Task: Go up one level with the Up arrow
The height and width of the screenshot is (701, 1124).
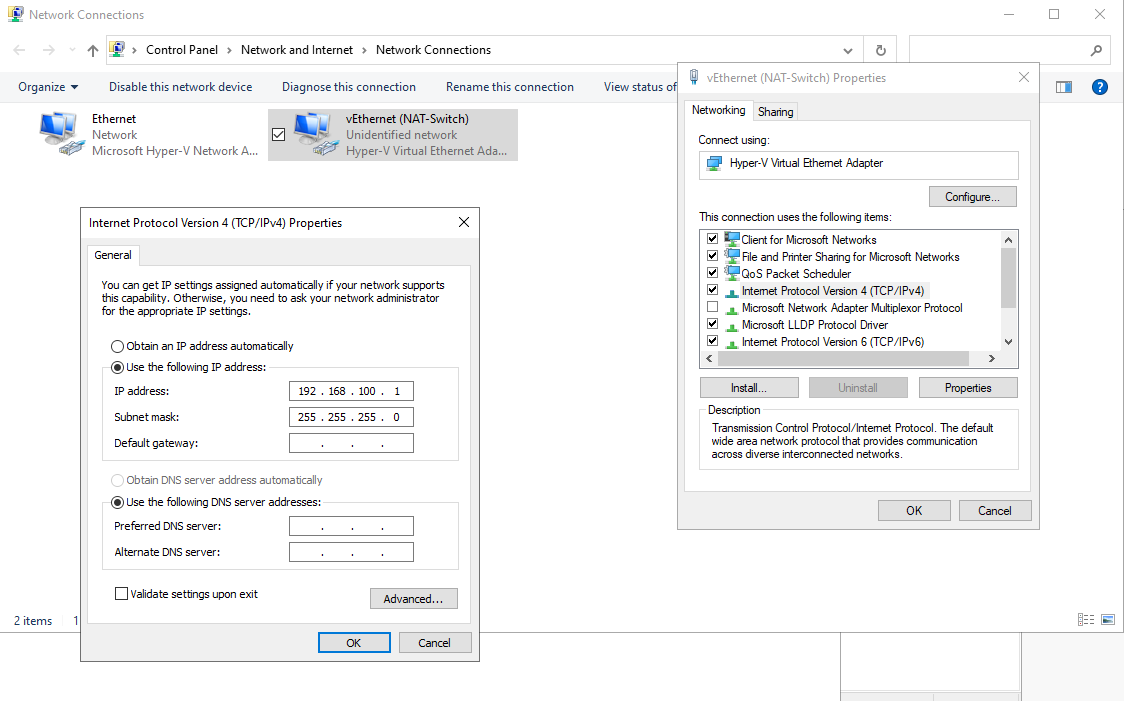Action: click(x=92, y=50)
